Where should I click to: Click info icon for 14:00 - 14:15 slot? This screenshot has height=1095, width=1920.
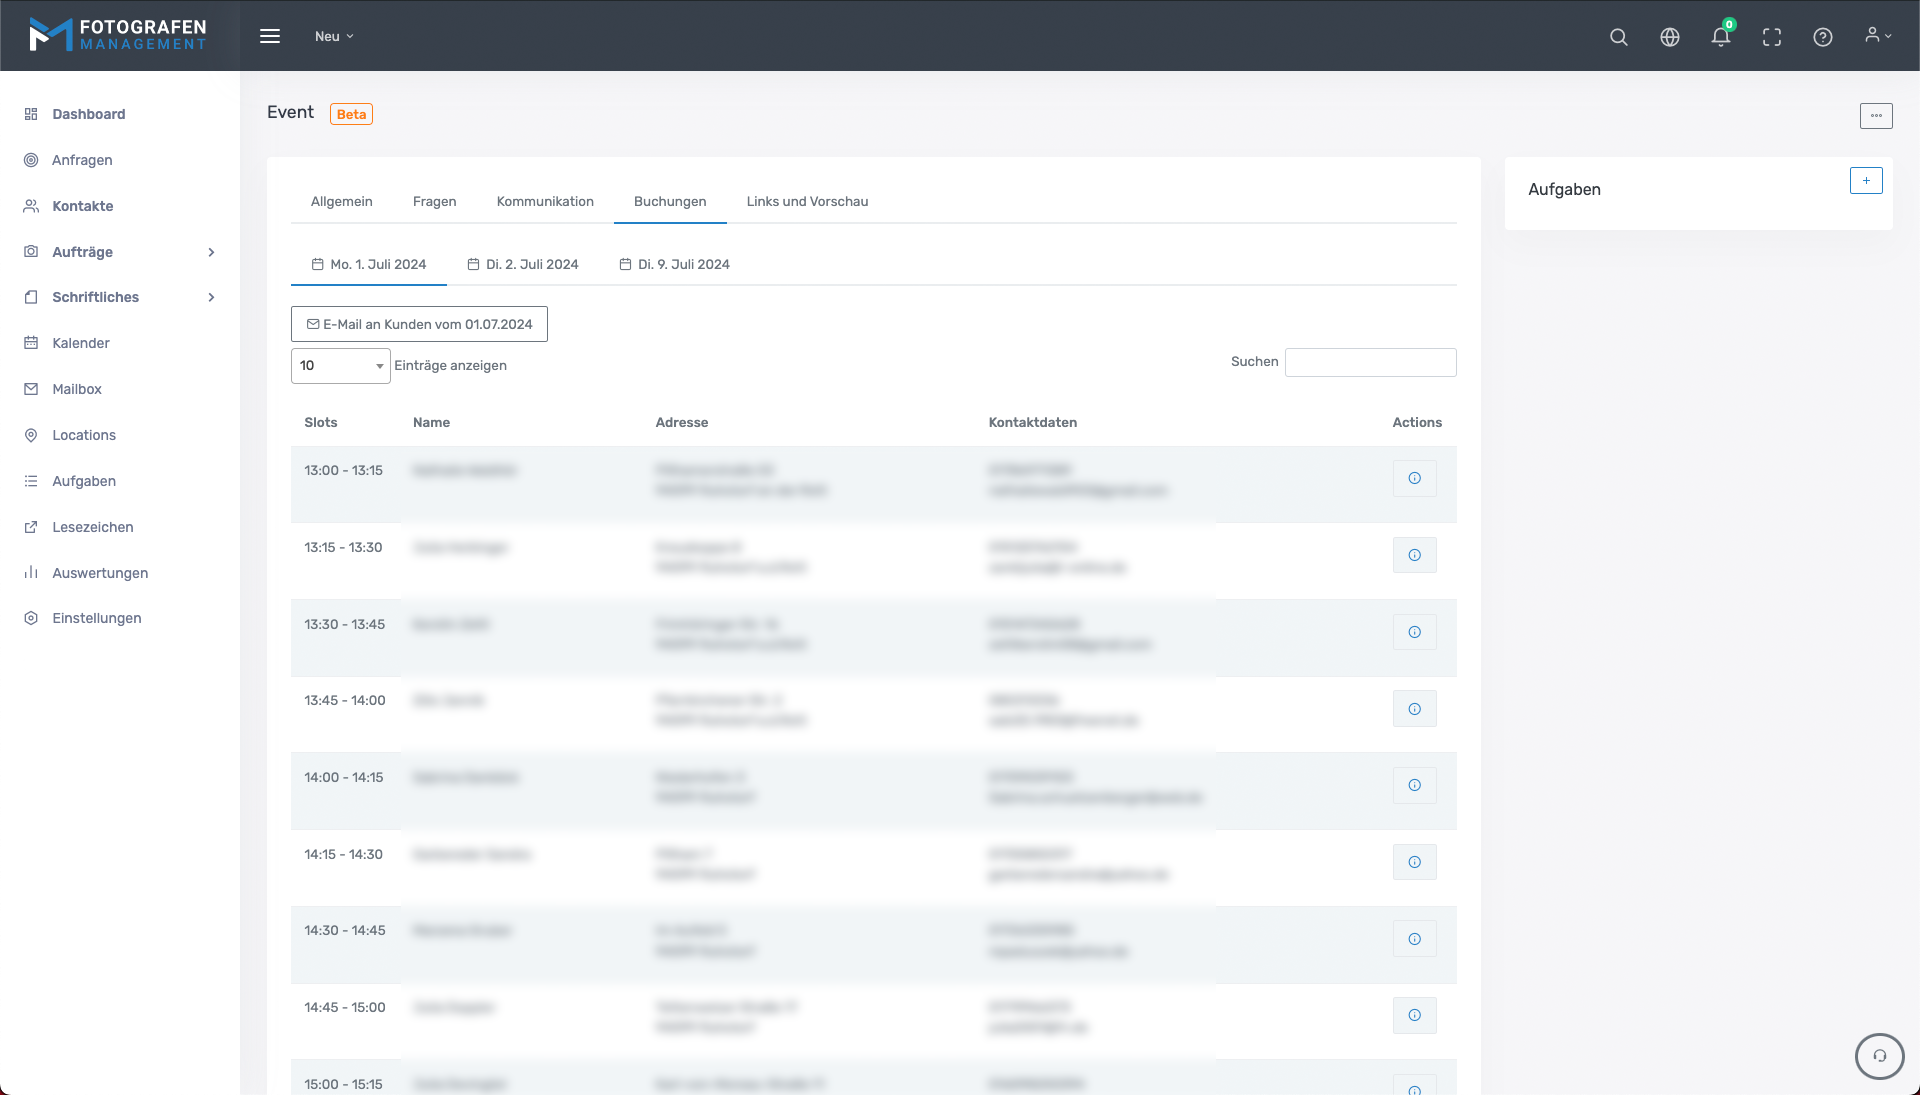1414,785
